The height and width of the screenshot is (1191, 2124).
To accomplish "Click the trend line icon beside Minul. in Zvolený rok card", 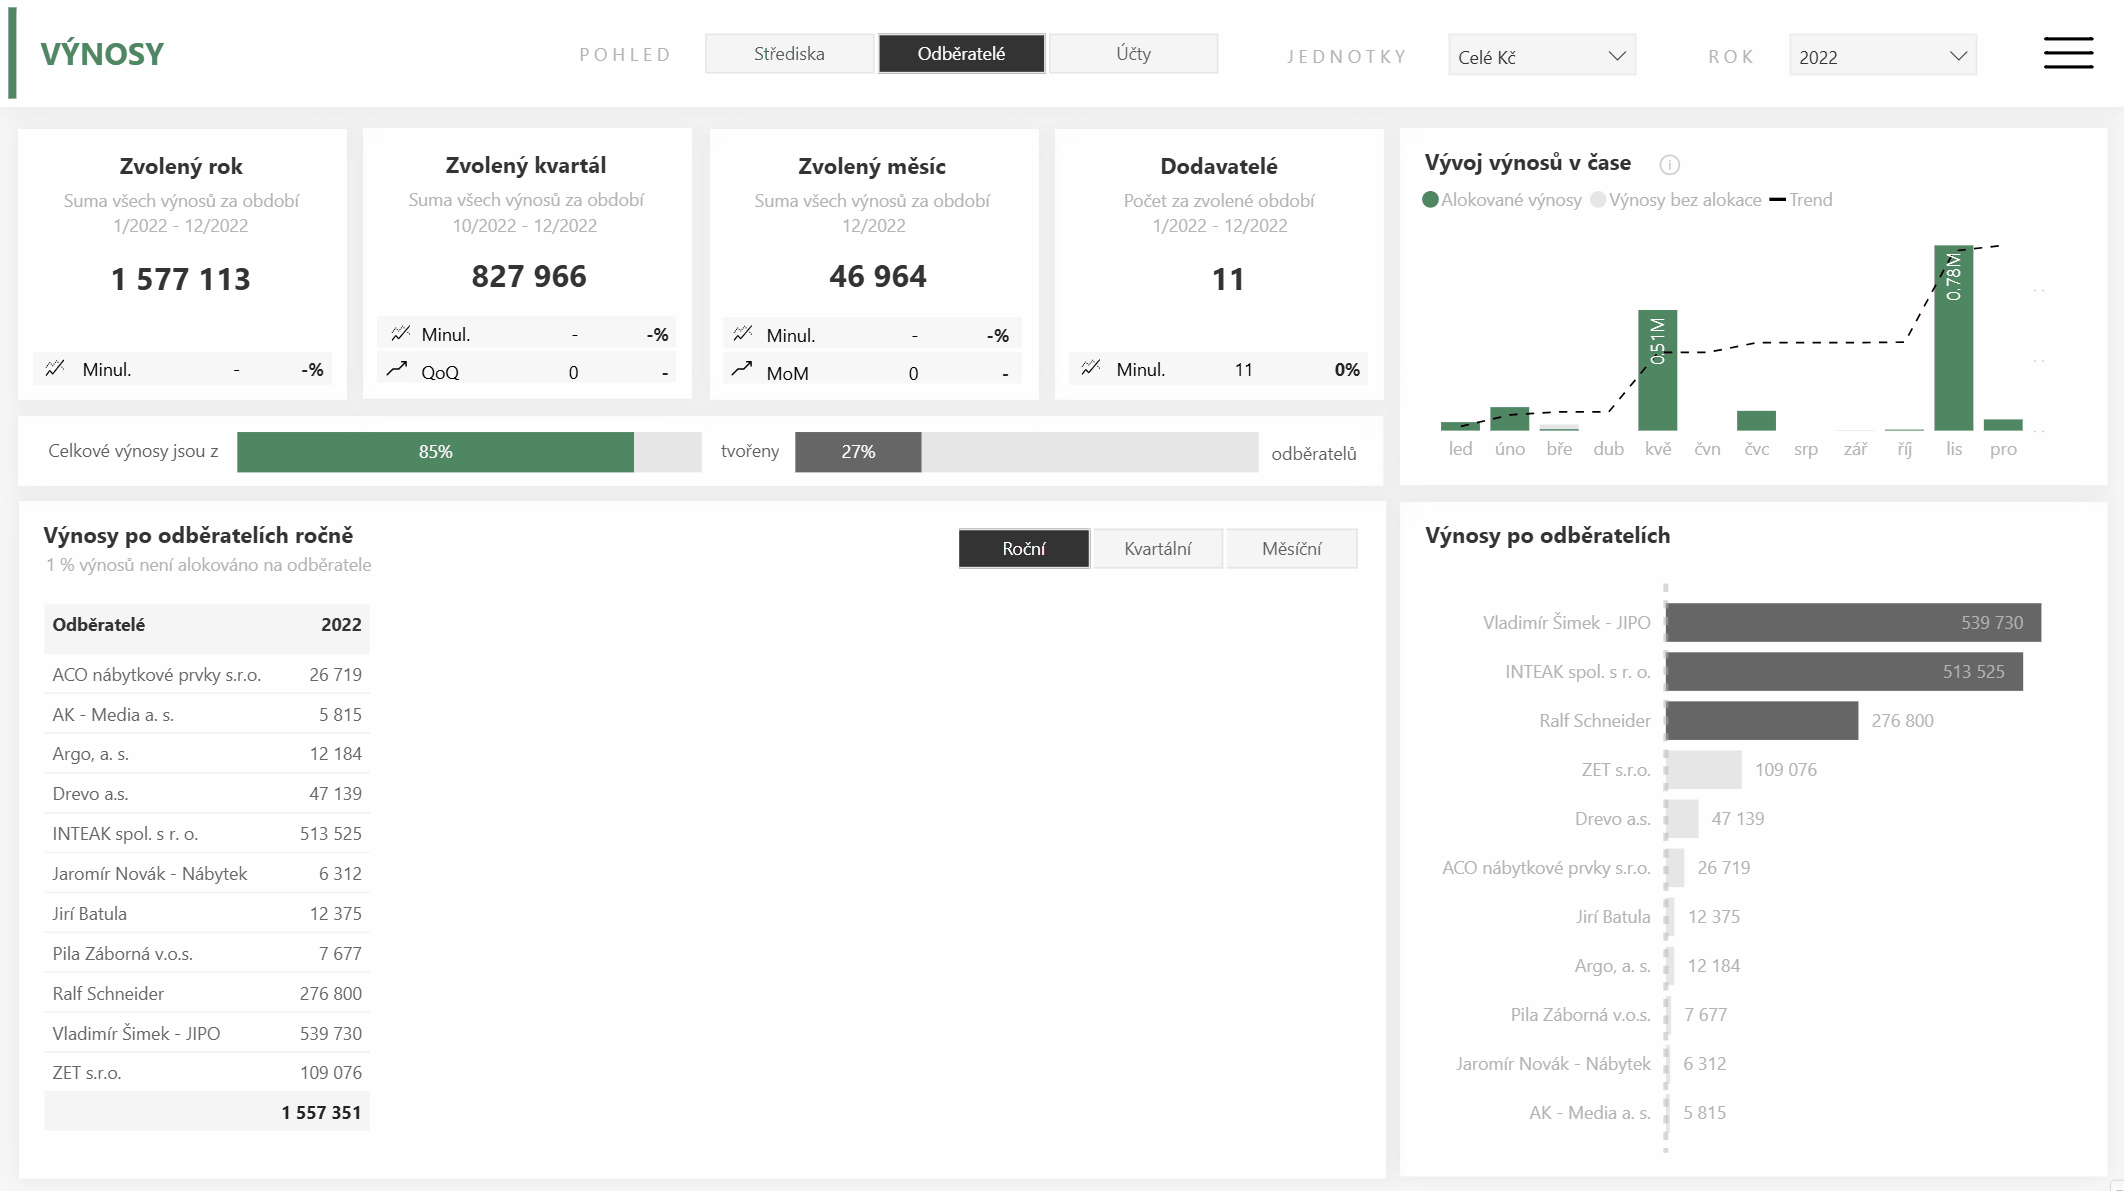I will [x=57, y=368].
